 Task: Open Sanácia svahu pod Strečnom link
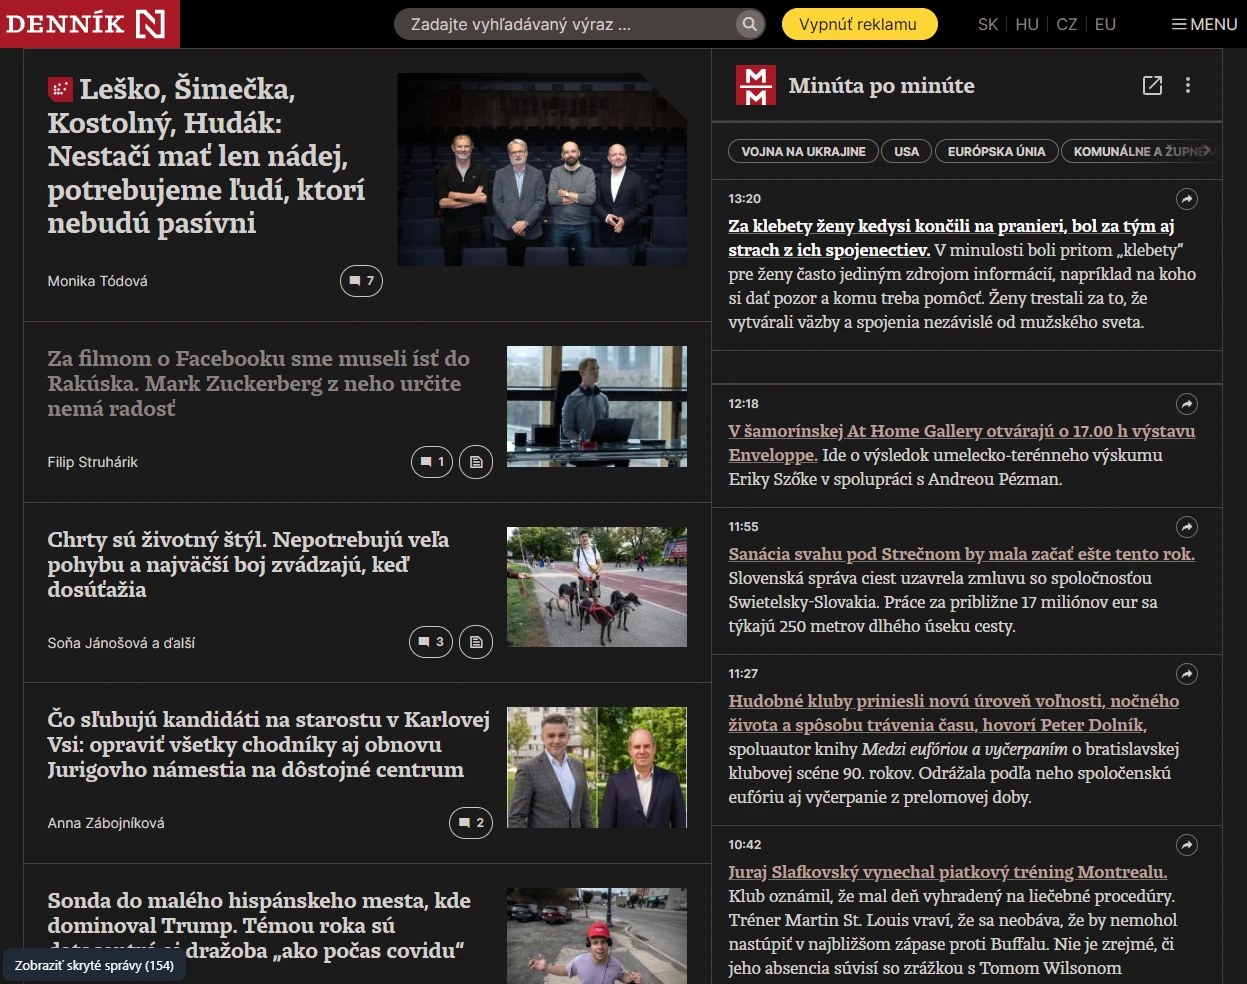[x=961, y=554]
